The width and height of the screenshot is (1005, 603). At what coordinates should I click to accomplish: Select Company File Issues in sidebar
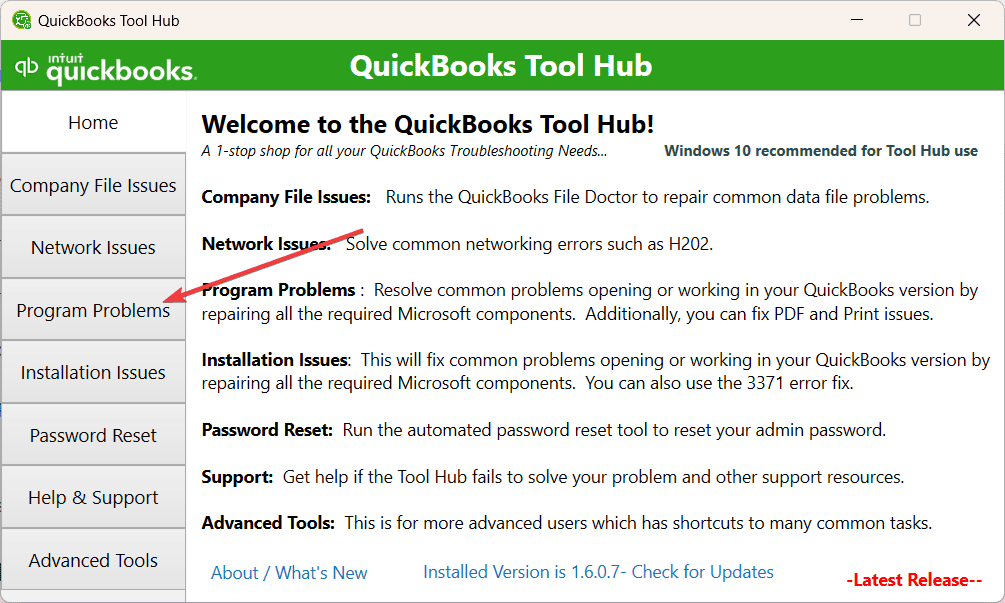(94, 185)
